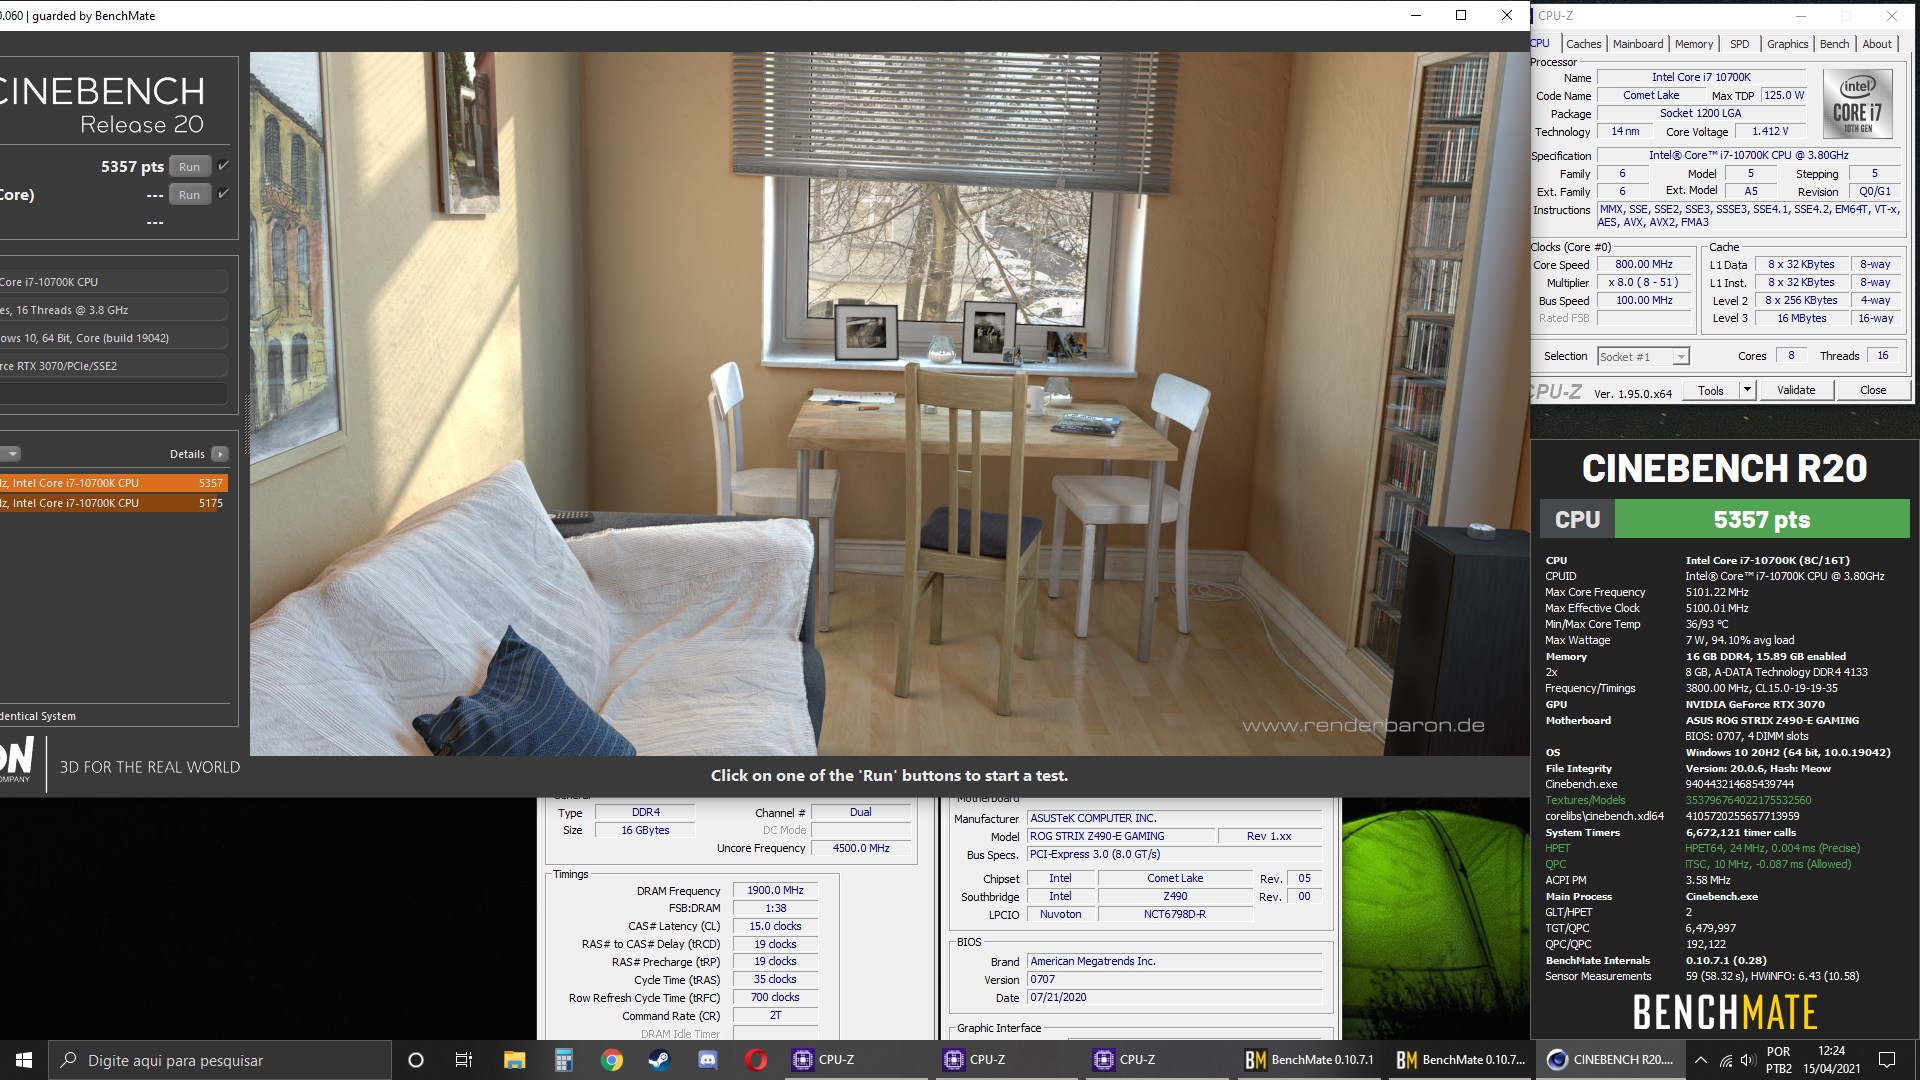This screenshot has height=1080, width=1920.
Task: Show hidden system tray icons
Action: click(1701, 1060)
